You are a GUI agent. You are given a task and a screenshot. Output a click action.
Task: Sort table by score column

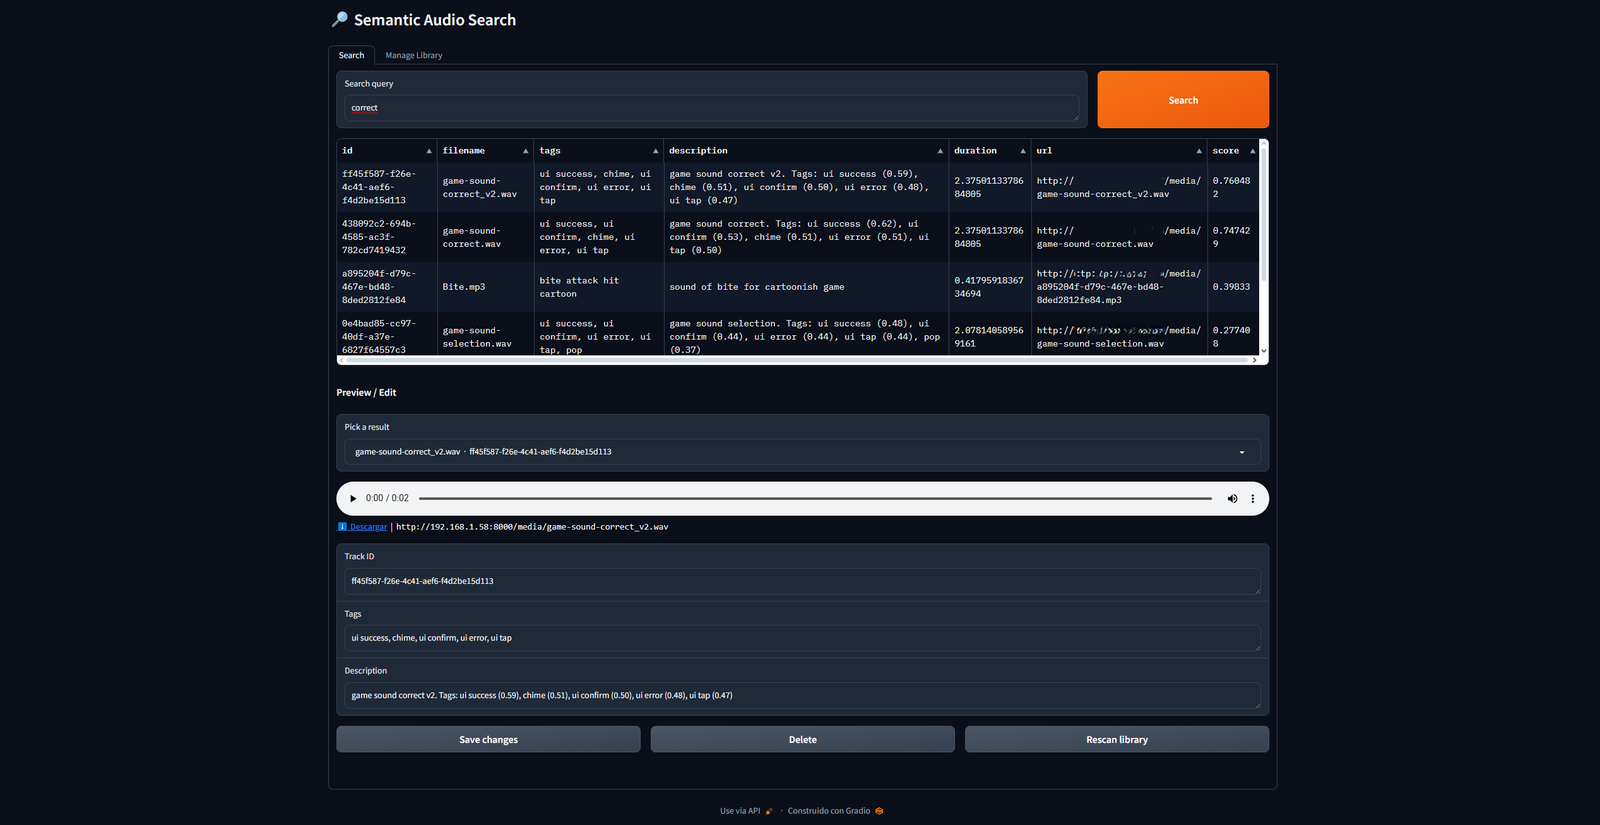coord(1252,151)
